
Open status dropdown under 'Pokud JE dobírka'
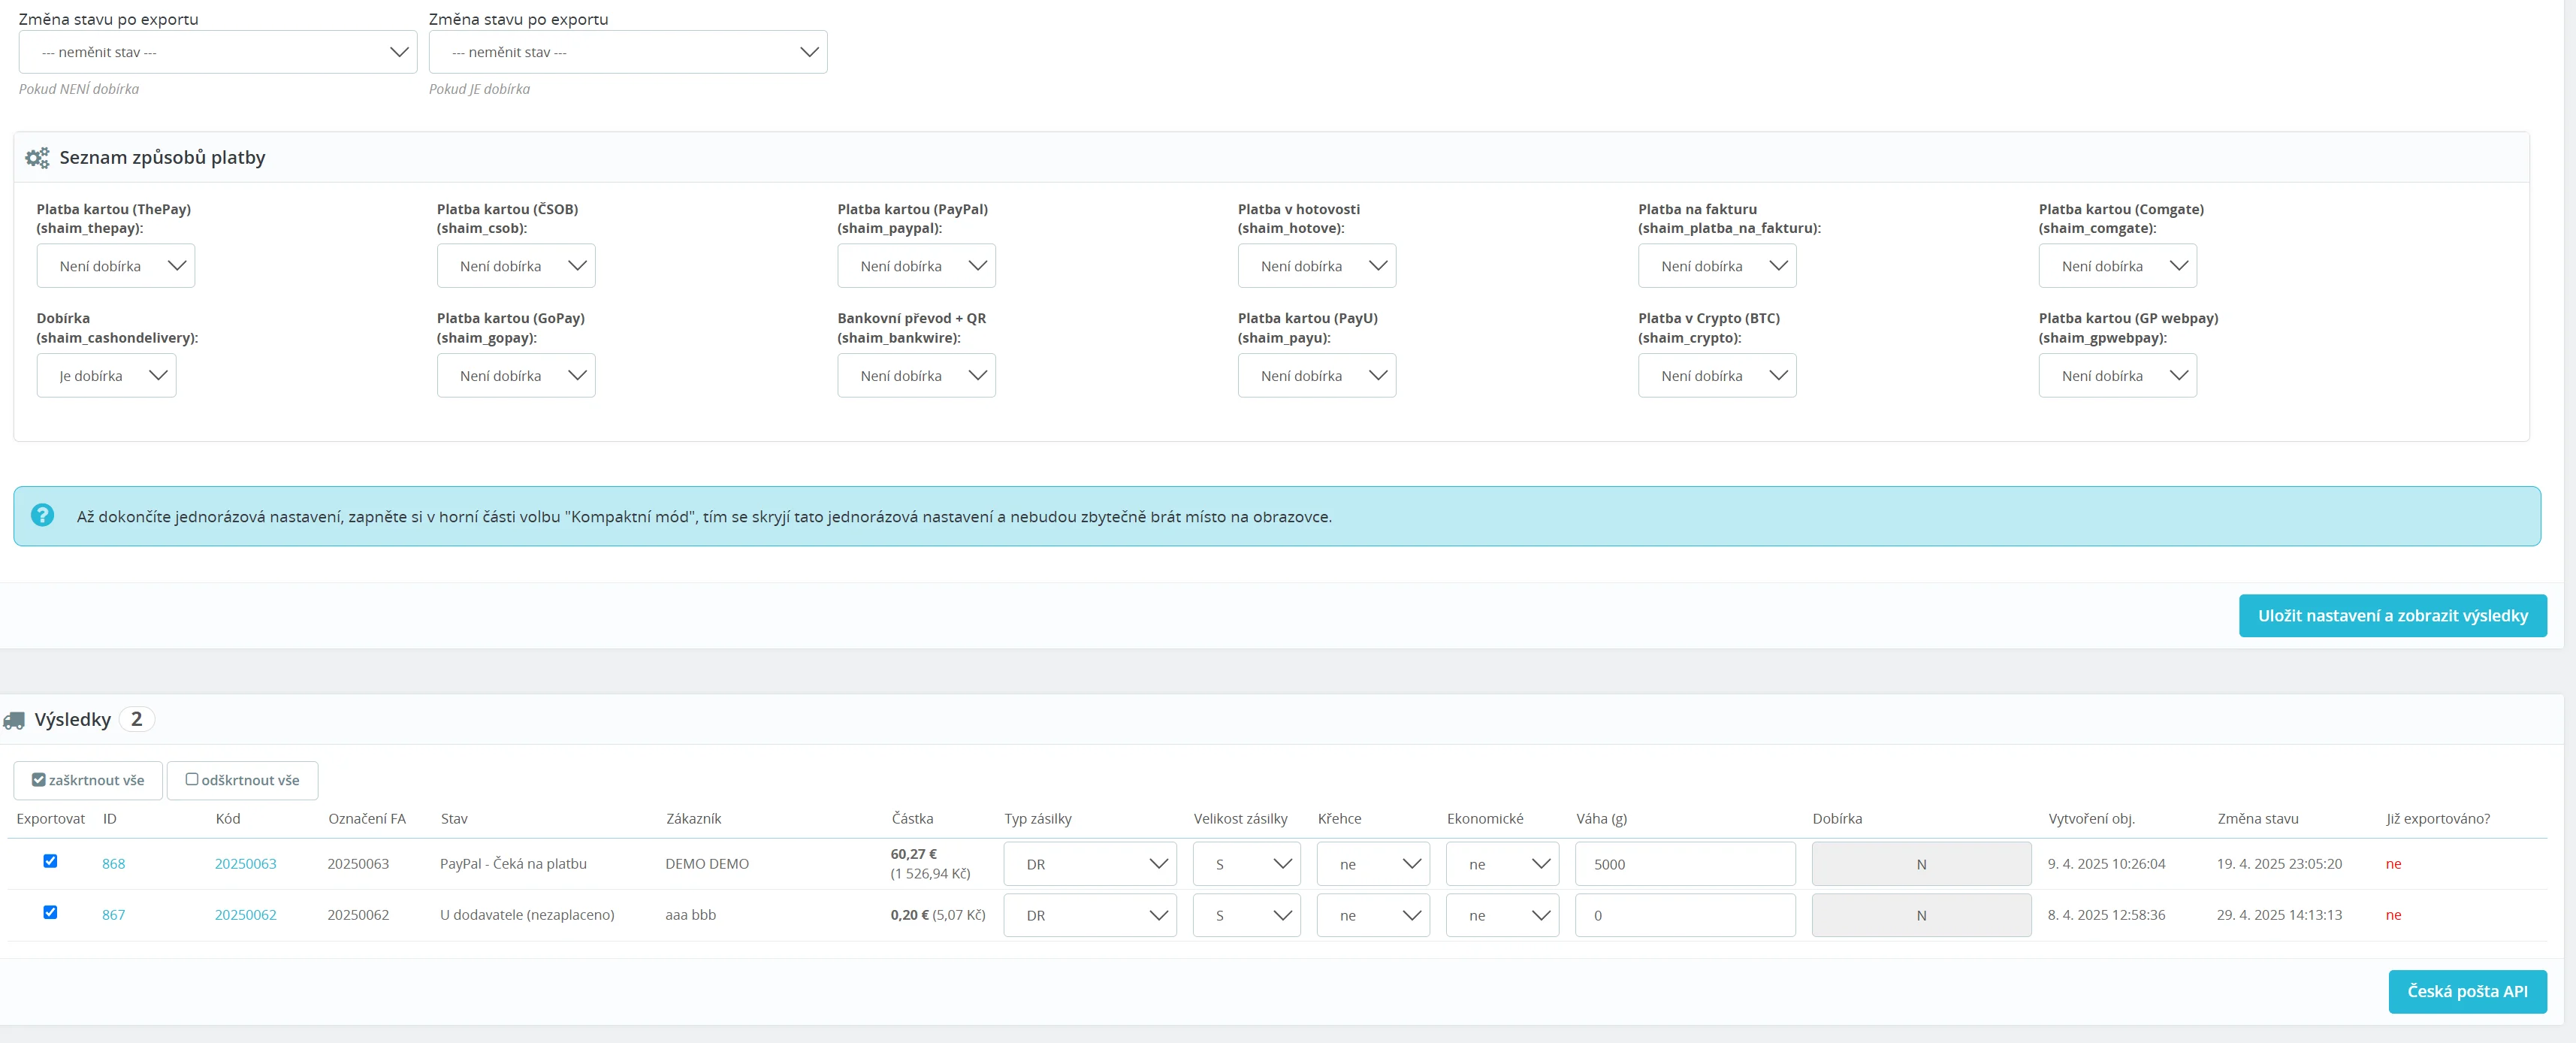tap(627, 52)
